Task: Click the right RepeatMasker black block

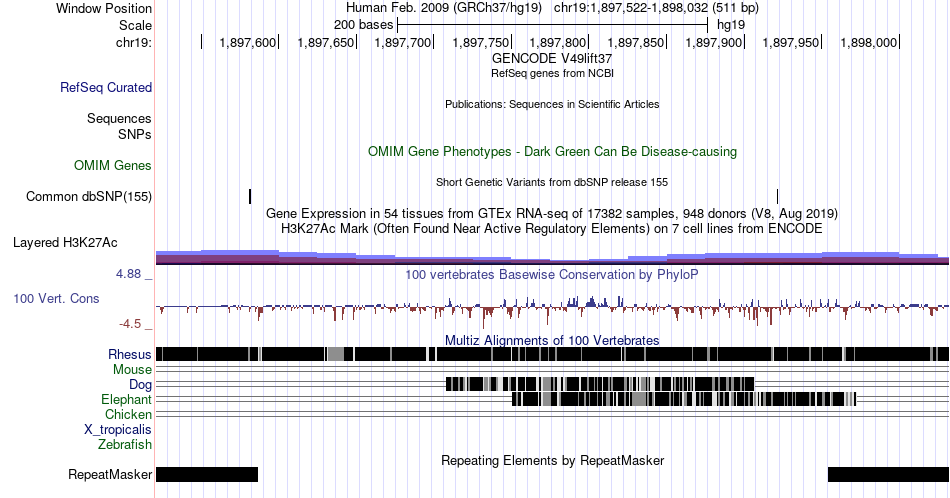Action: 888,474
